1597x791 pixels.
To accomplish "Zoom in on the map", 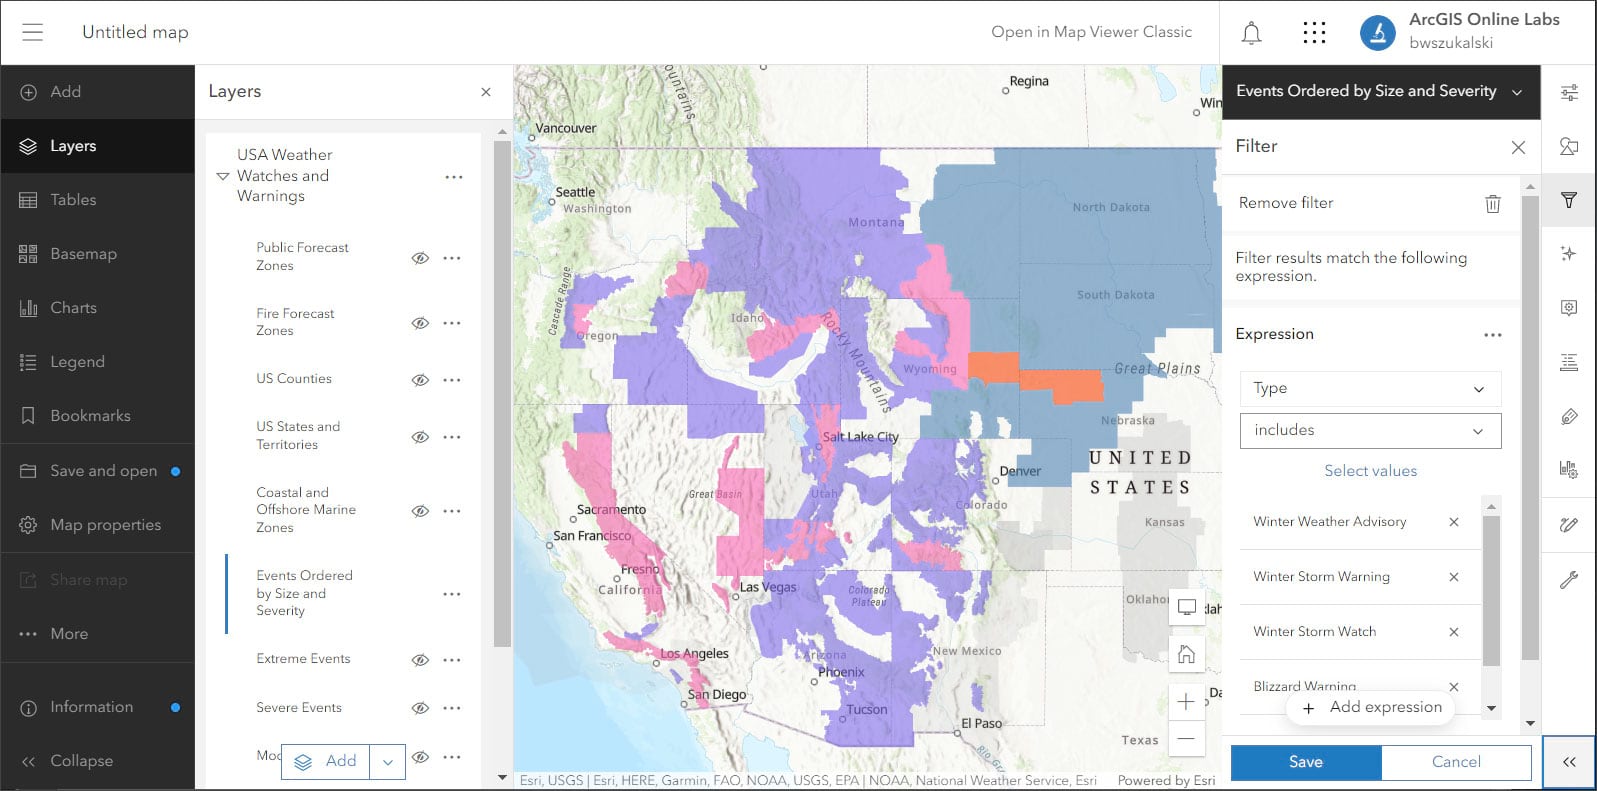I will click(1186, 702).
